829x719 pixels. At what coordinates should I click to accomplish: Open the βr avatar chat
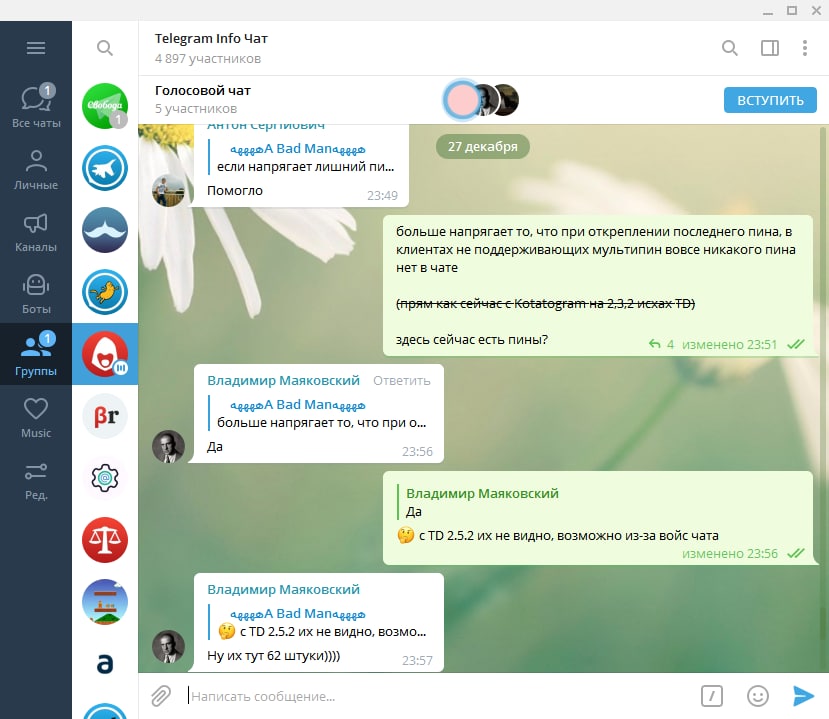point(105,416)
